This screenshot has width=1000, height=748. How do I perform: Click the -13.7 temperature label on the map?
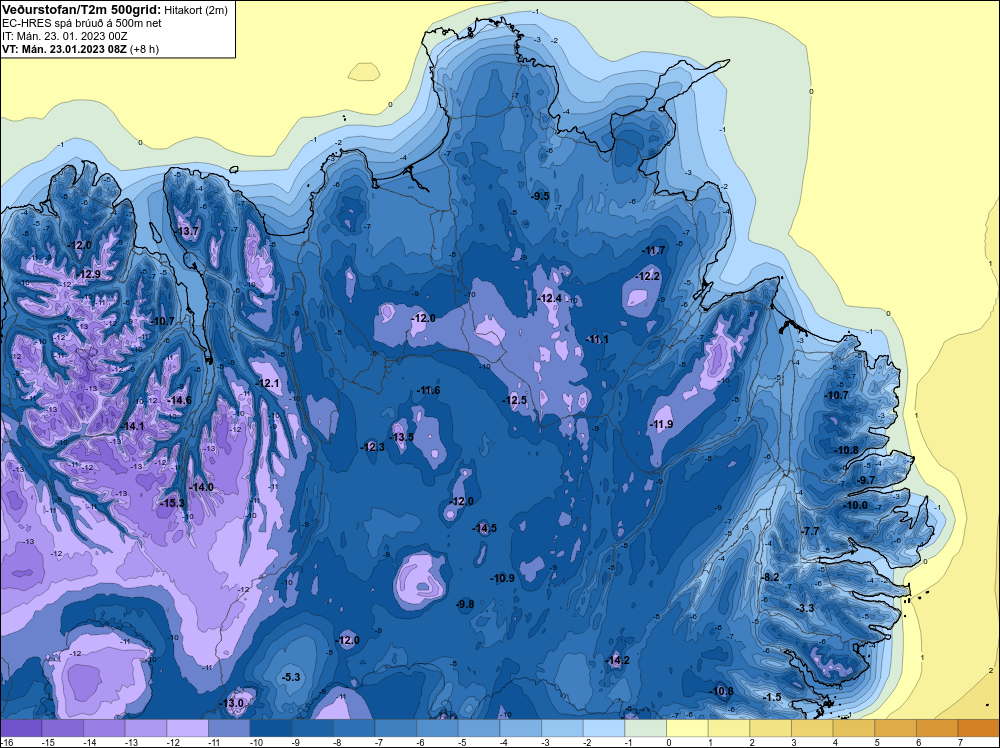[x=188, y=231]
